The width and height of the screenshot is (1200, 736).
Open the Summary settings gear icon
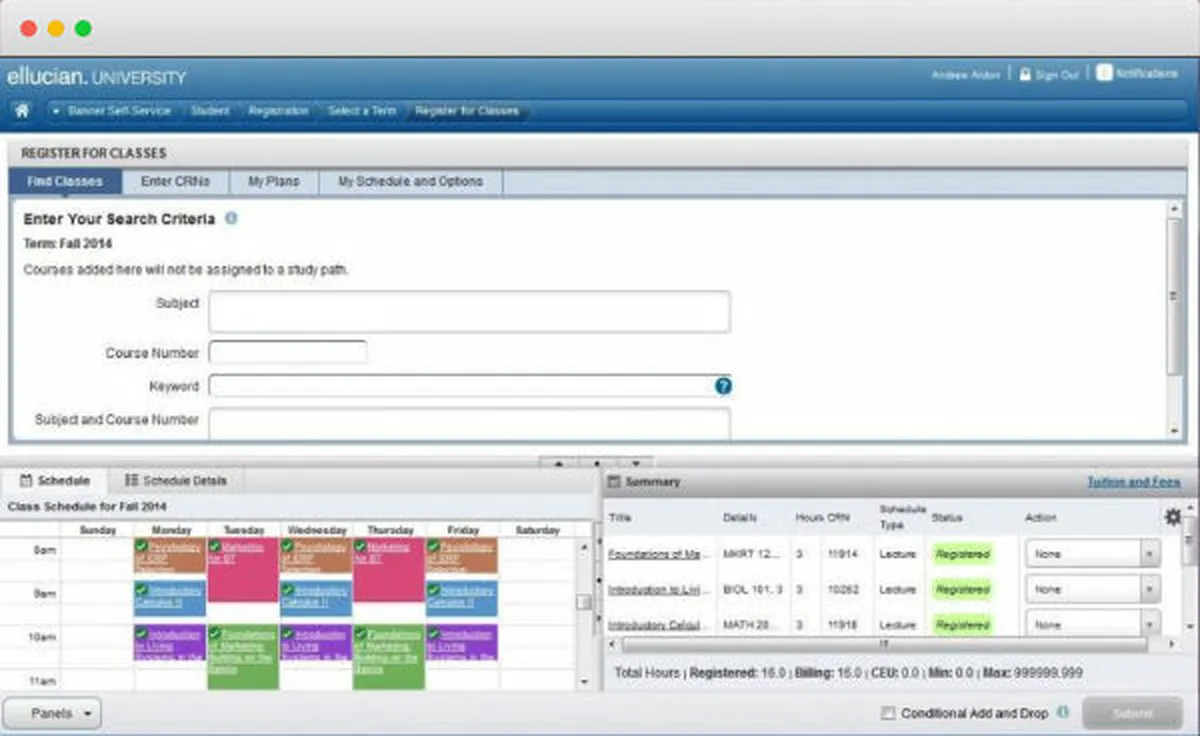click(x=1173, y=517)
